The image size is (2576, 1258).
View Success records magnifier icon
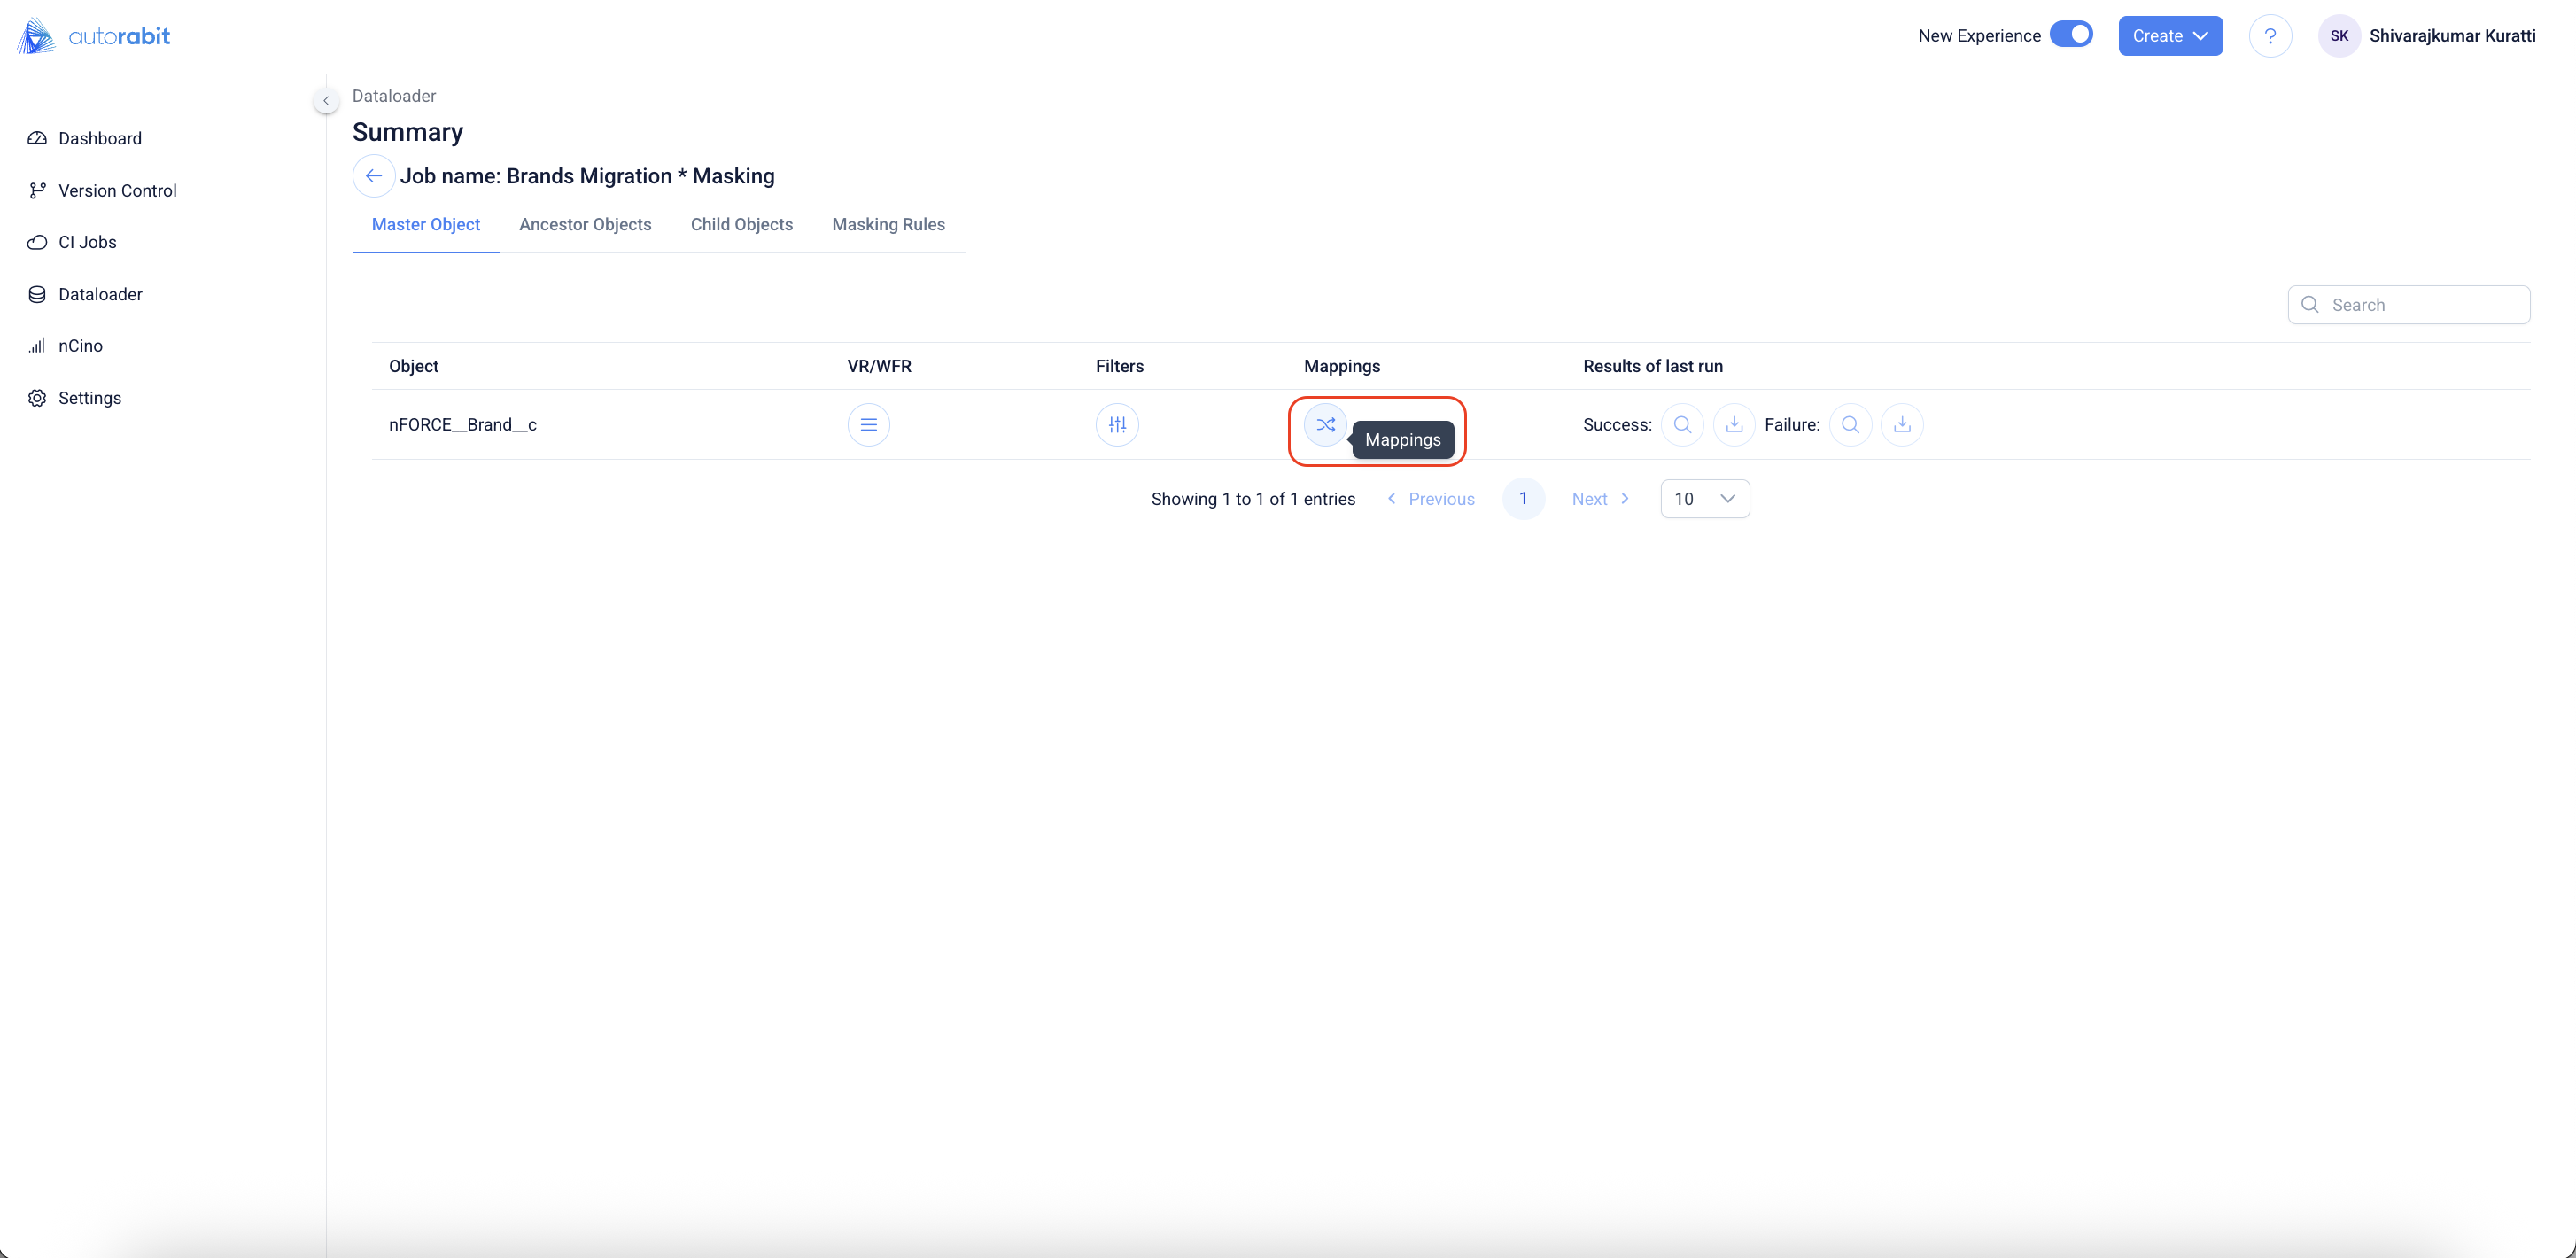click(1682, 424)
